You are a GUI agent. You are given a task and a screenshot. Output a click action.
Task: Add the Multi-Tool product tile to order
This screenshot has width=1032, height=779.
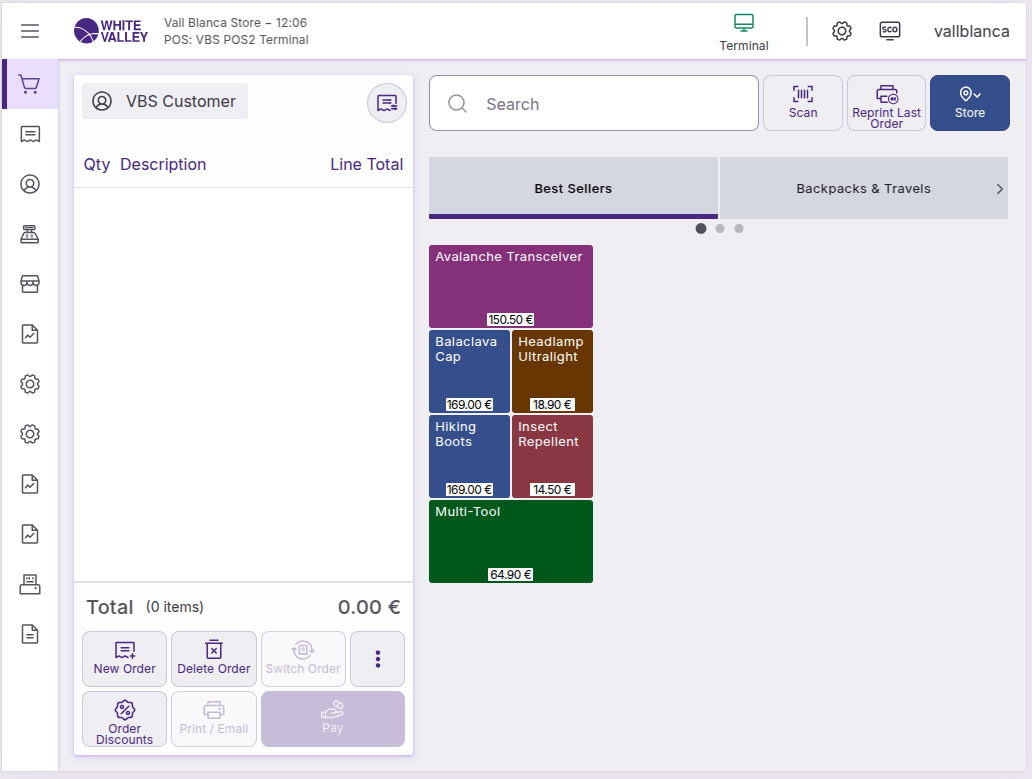tap(510, 541)
